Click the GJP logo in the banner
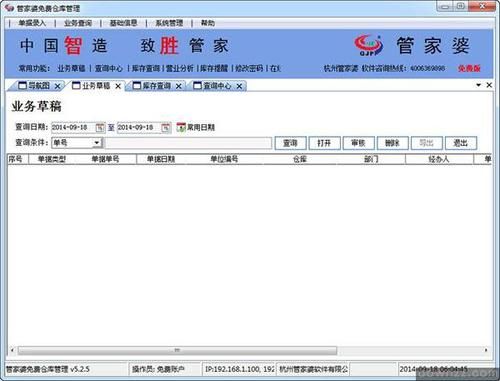Viewport: 500px width, 381px height. (x=368, y=45)
